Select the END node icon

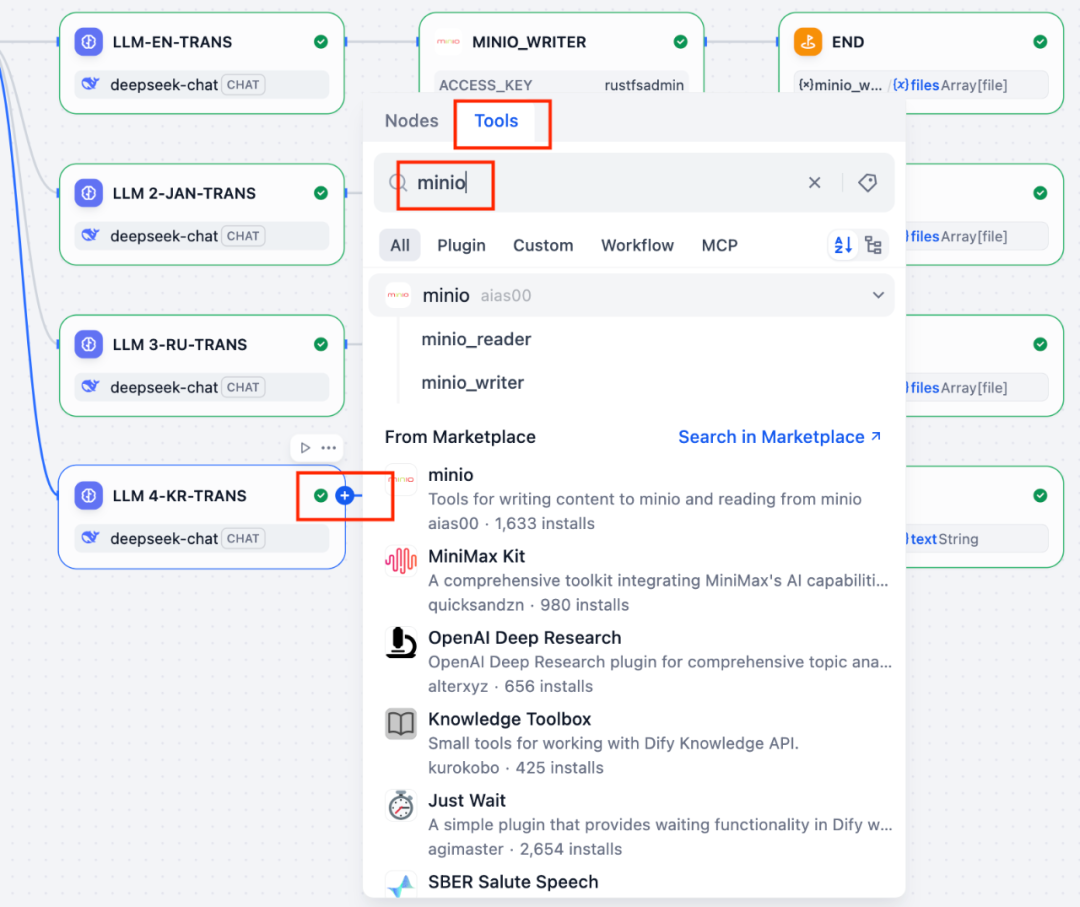pos(808,42)
